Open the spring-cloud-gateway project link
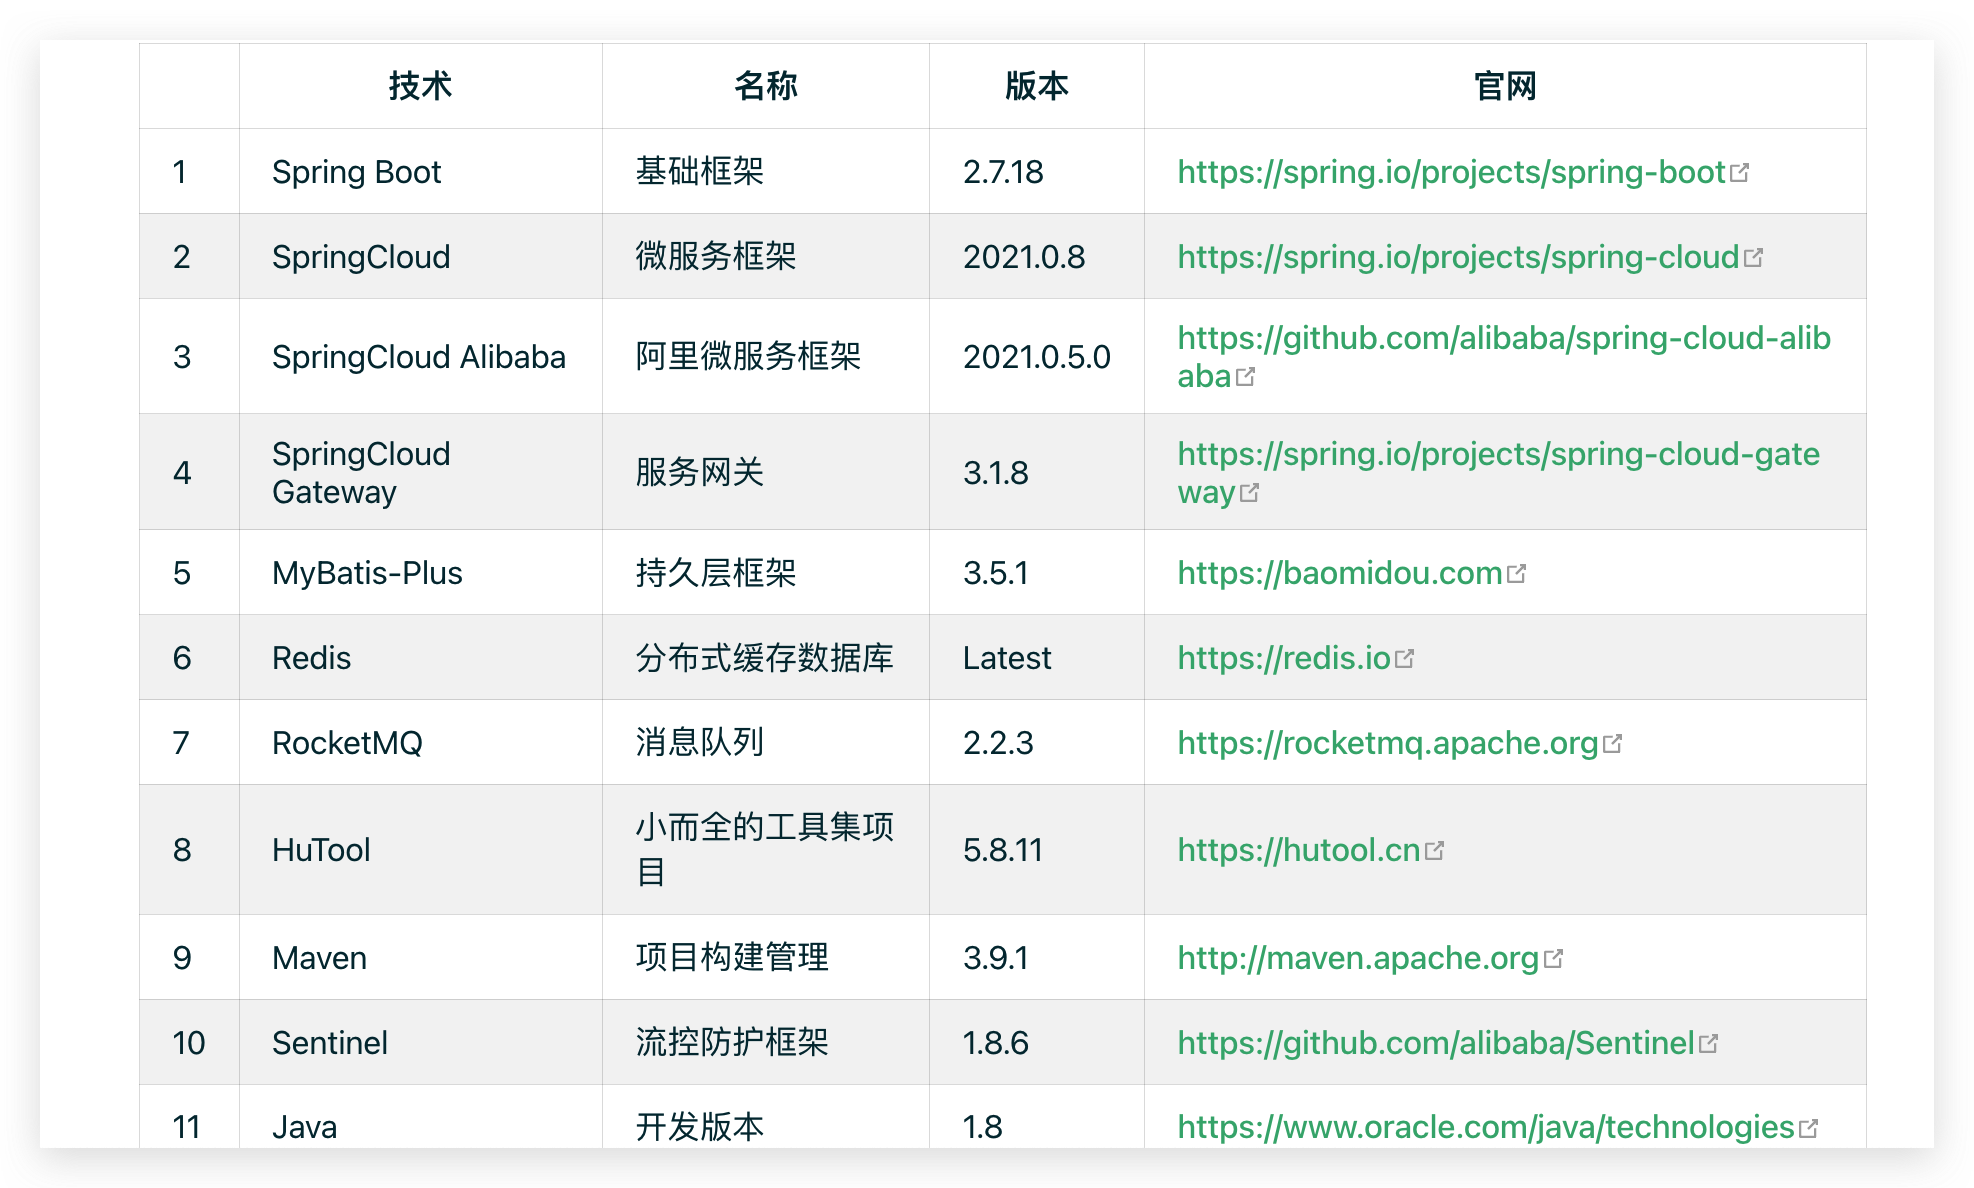Screen dimensions: 1974x1188 1497,455
